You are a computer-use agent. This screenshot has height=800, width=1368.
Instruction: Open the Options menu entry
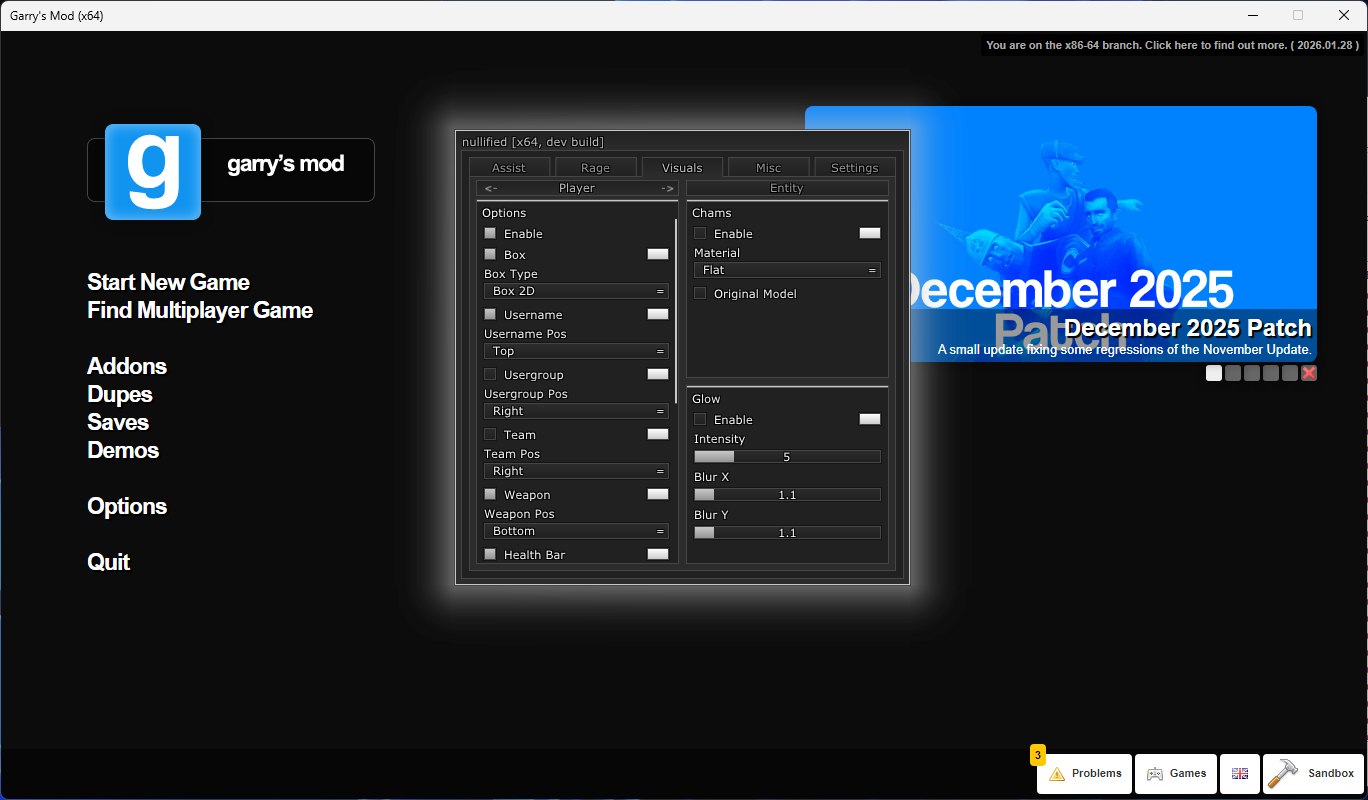127,506
